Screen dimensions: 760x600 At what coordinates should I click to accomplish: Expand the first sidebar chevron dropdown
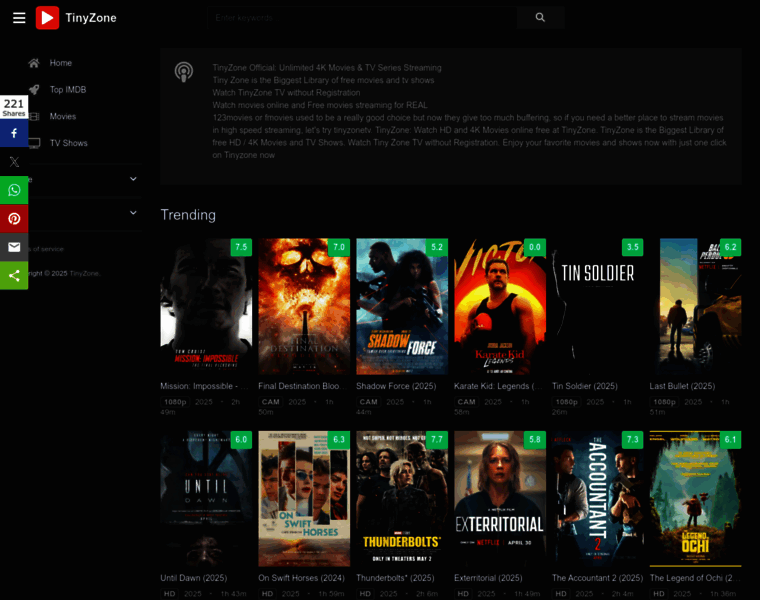[x=133, y=179]
